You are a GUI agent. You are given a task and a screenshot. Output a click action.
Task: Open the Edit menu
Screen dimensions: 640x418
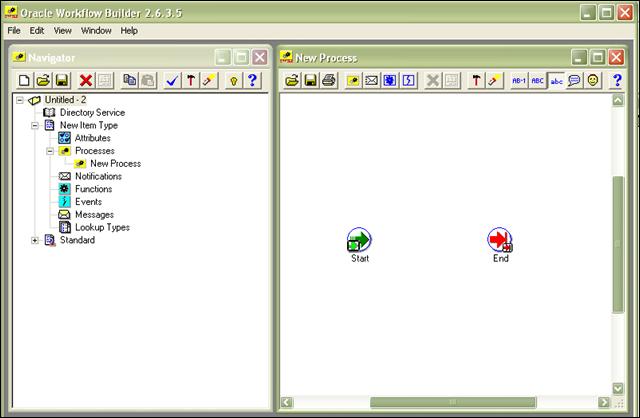[37, 31]
